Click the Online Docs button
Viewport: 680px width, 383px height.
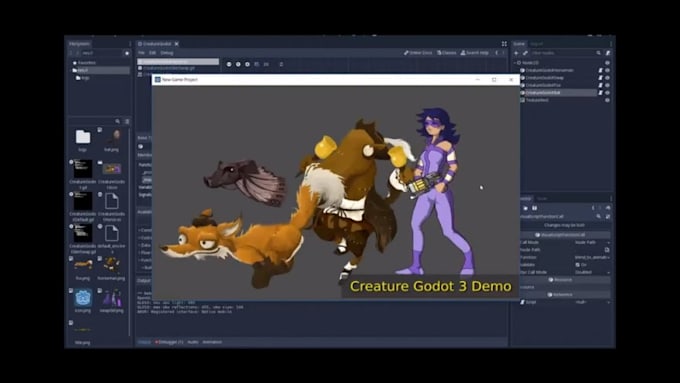coord(418,53)
